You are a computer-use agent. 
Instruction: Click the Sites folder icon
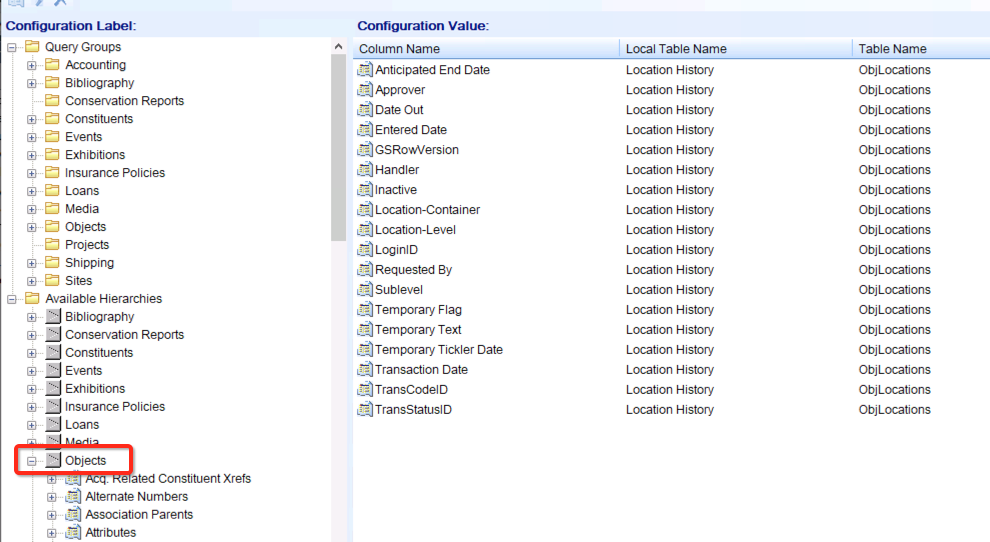click(52, 280)
